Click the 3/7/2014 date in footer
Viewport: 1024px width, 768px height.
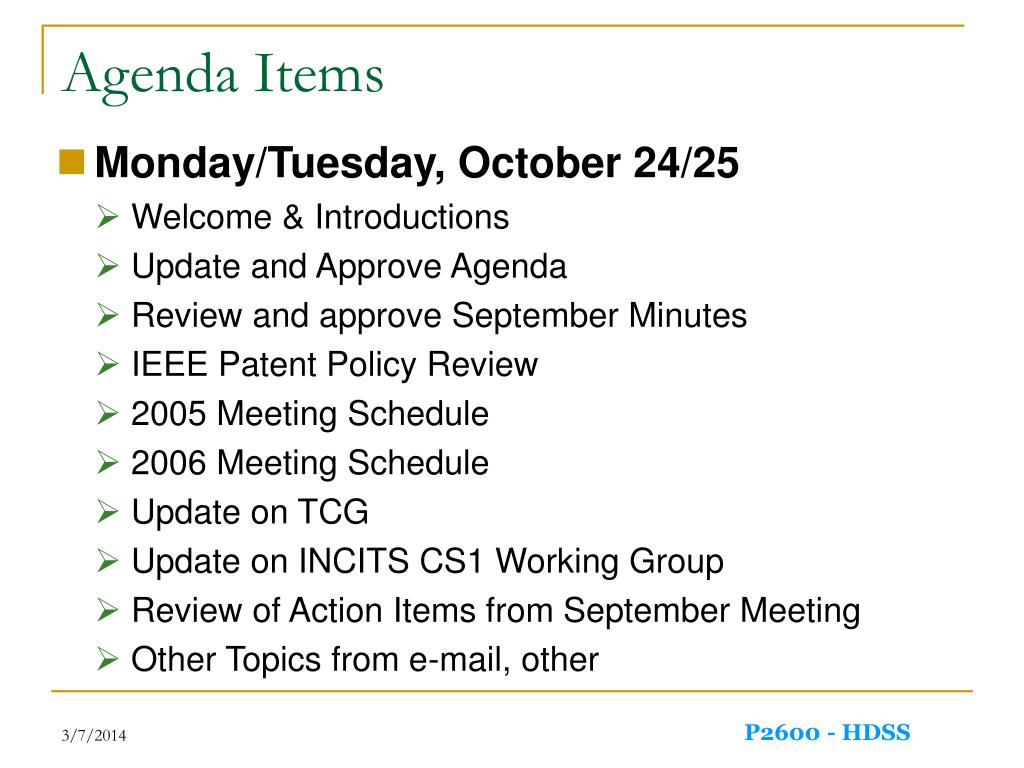click(94, 736)
